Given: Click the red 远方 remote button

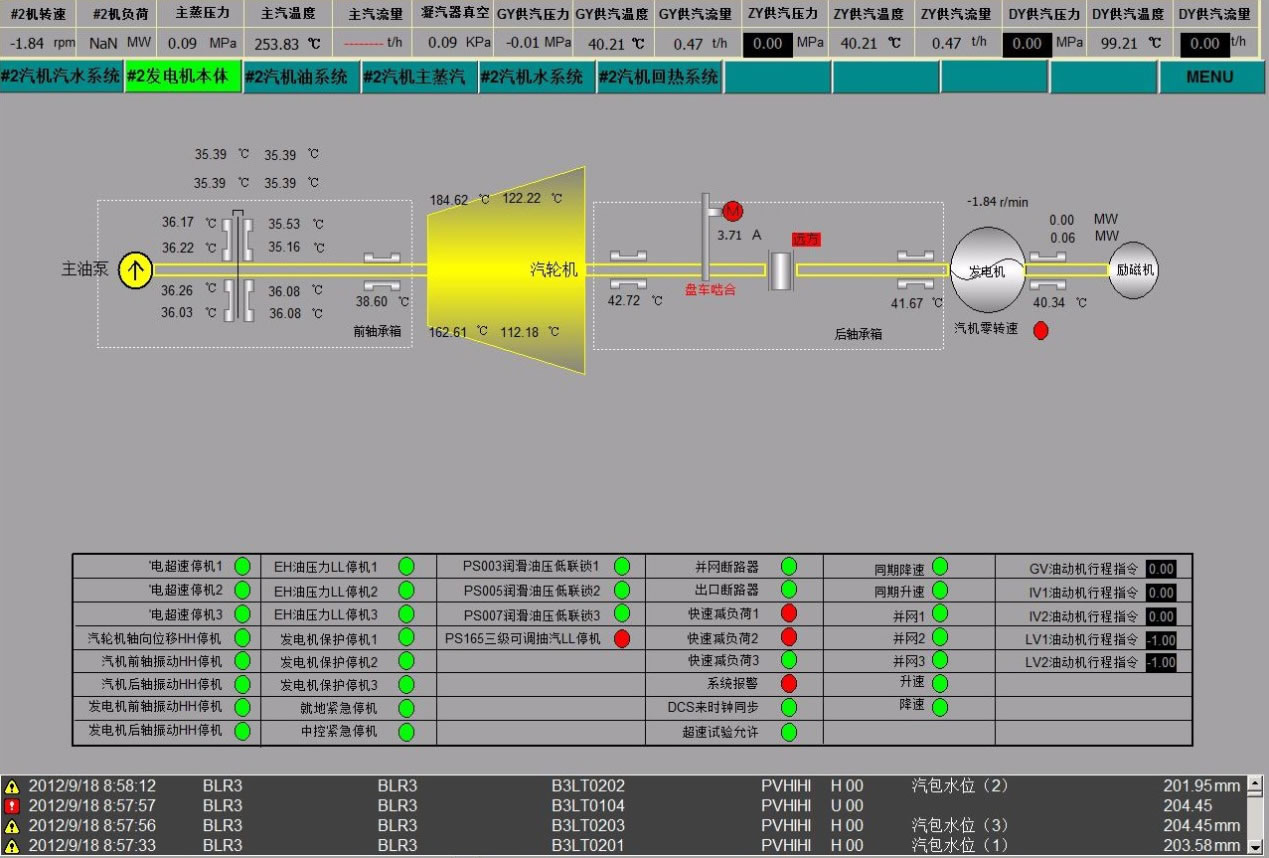Looking at the screenshot, I should pyautogui.click(x=805, y=239).
